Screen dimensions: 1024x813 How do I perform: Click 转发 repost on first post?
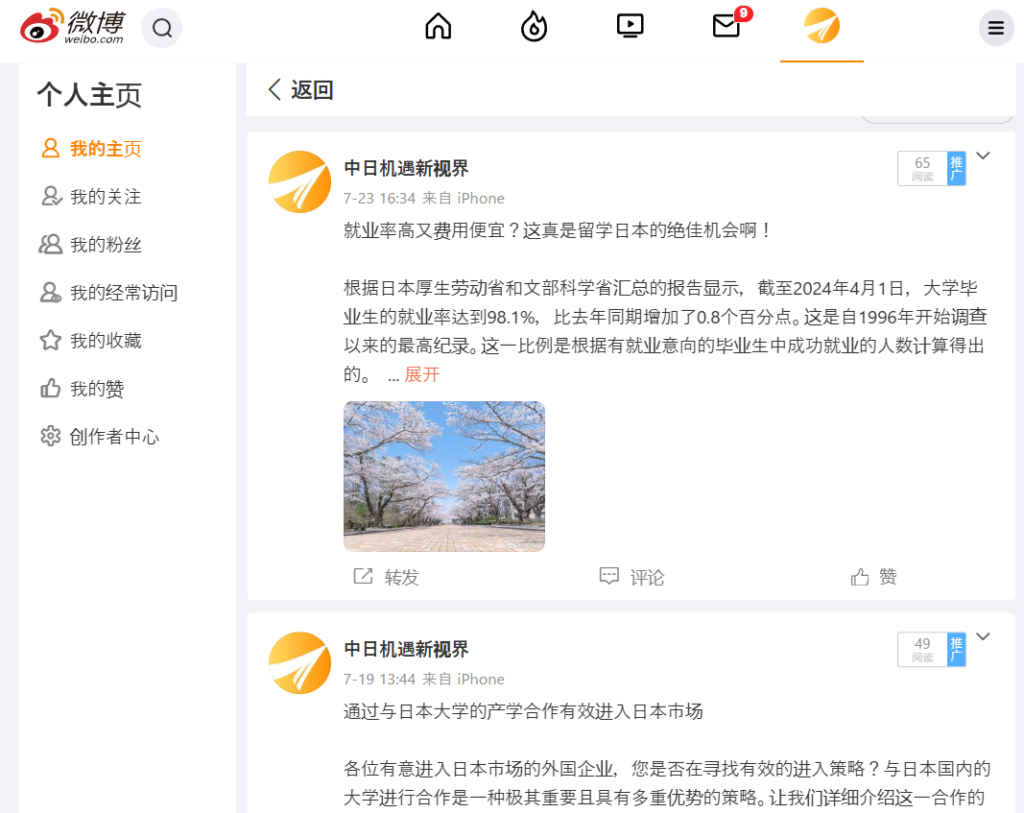click(386, 577)
